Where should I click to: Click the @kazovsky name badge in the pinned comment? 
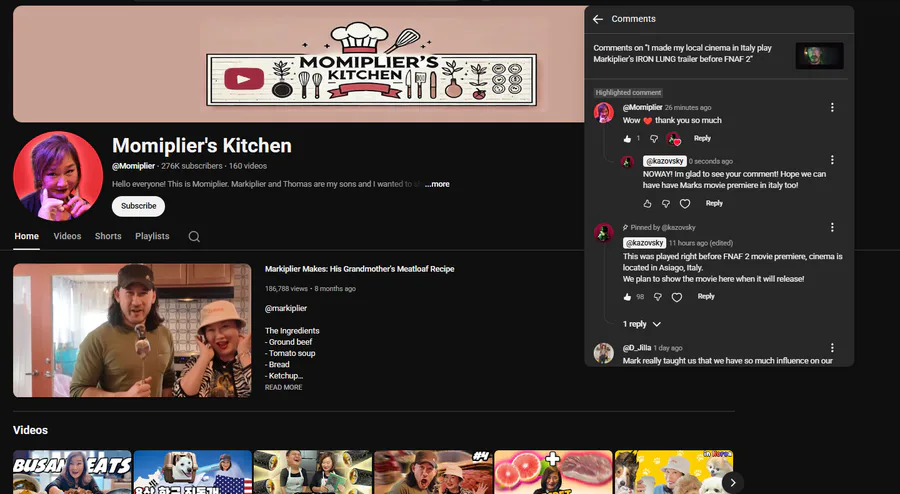644,243
